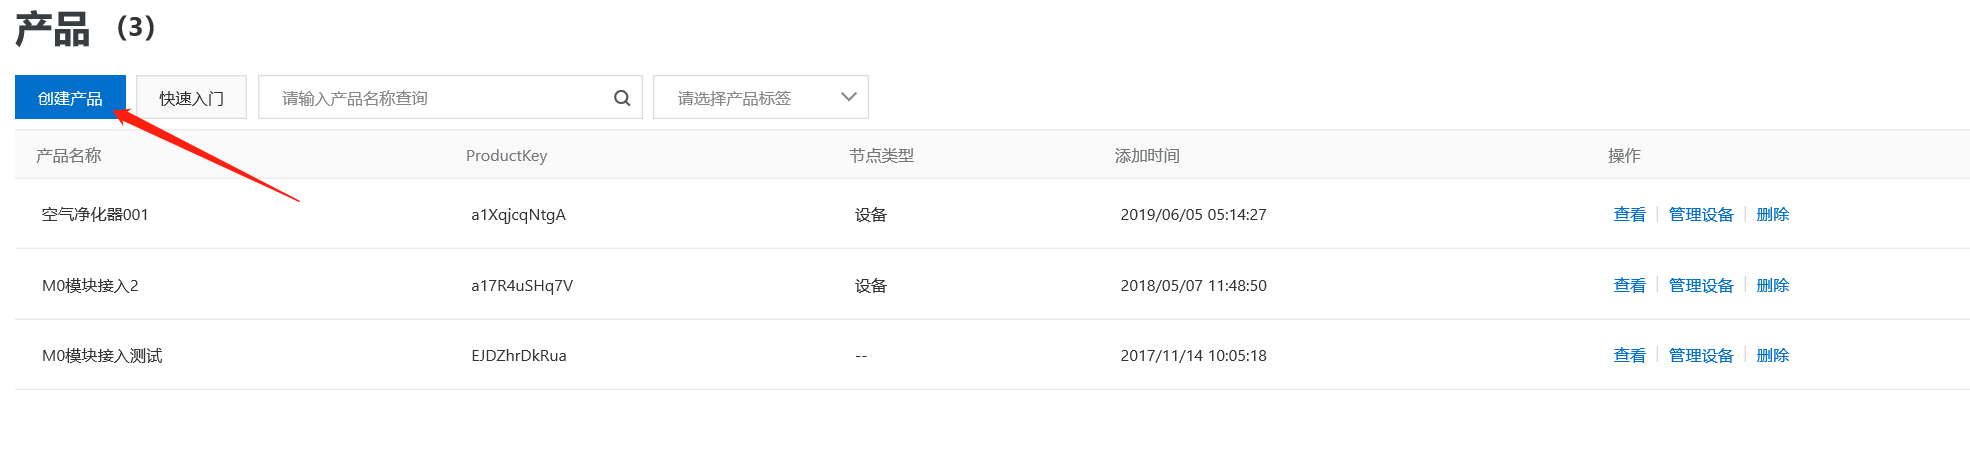This screenshot has height=457, width=1970.
Task: Select the 空气净化器001 product name
Action: tap(95, 214)
